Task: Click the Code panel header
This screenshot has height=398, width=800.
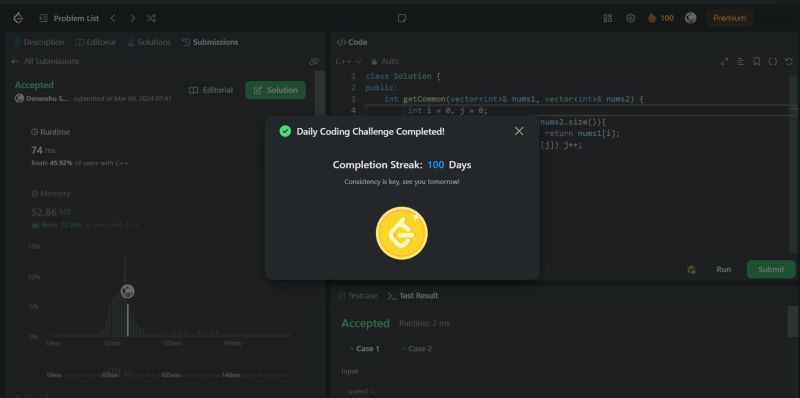Action: [352, 42]
